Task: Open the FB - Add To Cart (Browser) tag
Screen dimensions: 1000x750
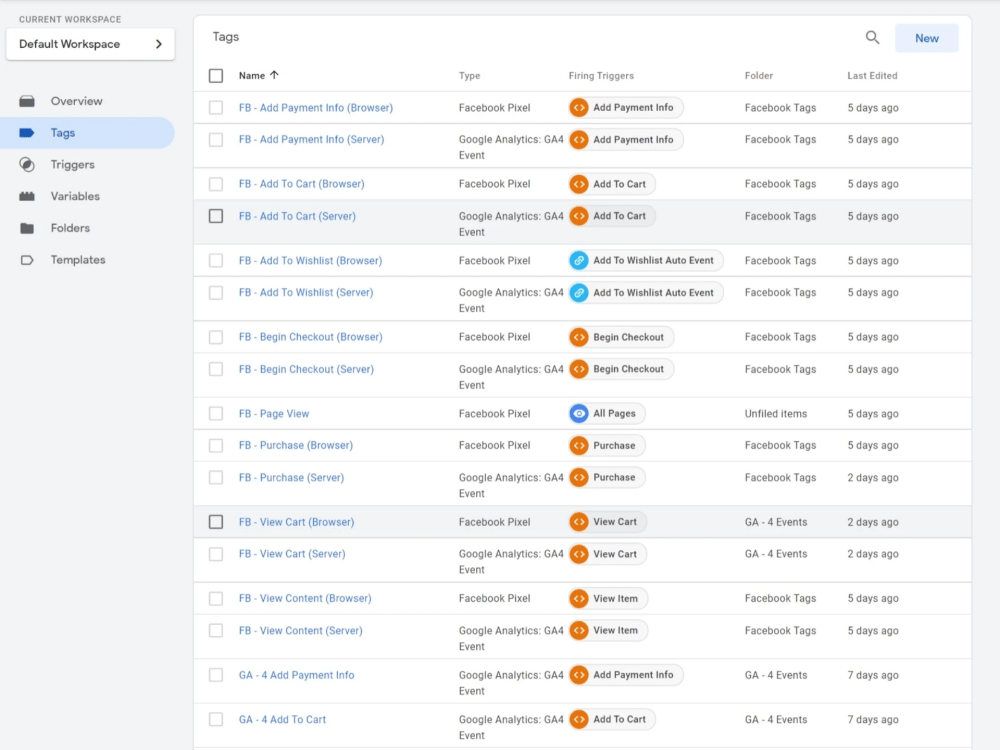Action: (302, 184)
